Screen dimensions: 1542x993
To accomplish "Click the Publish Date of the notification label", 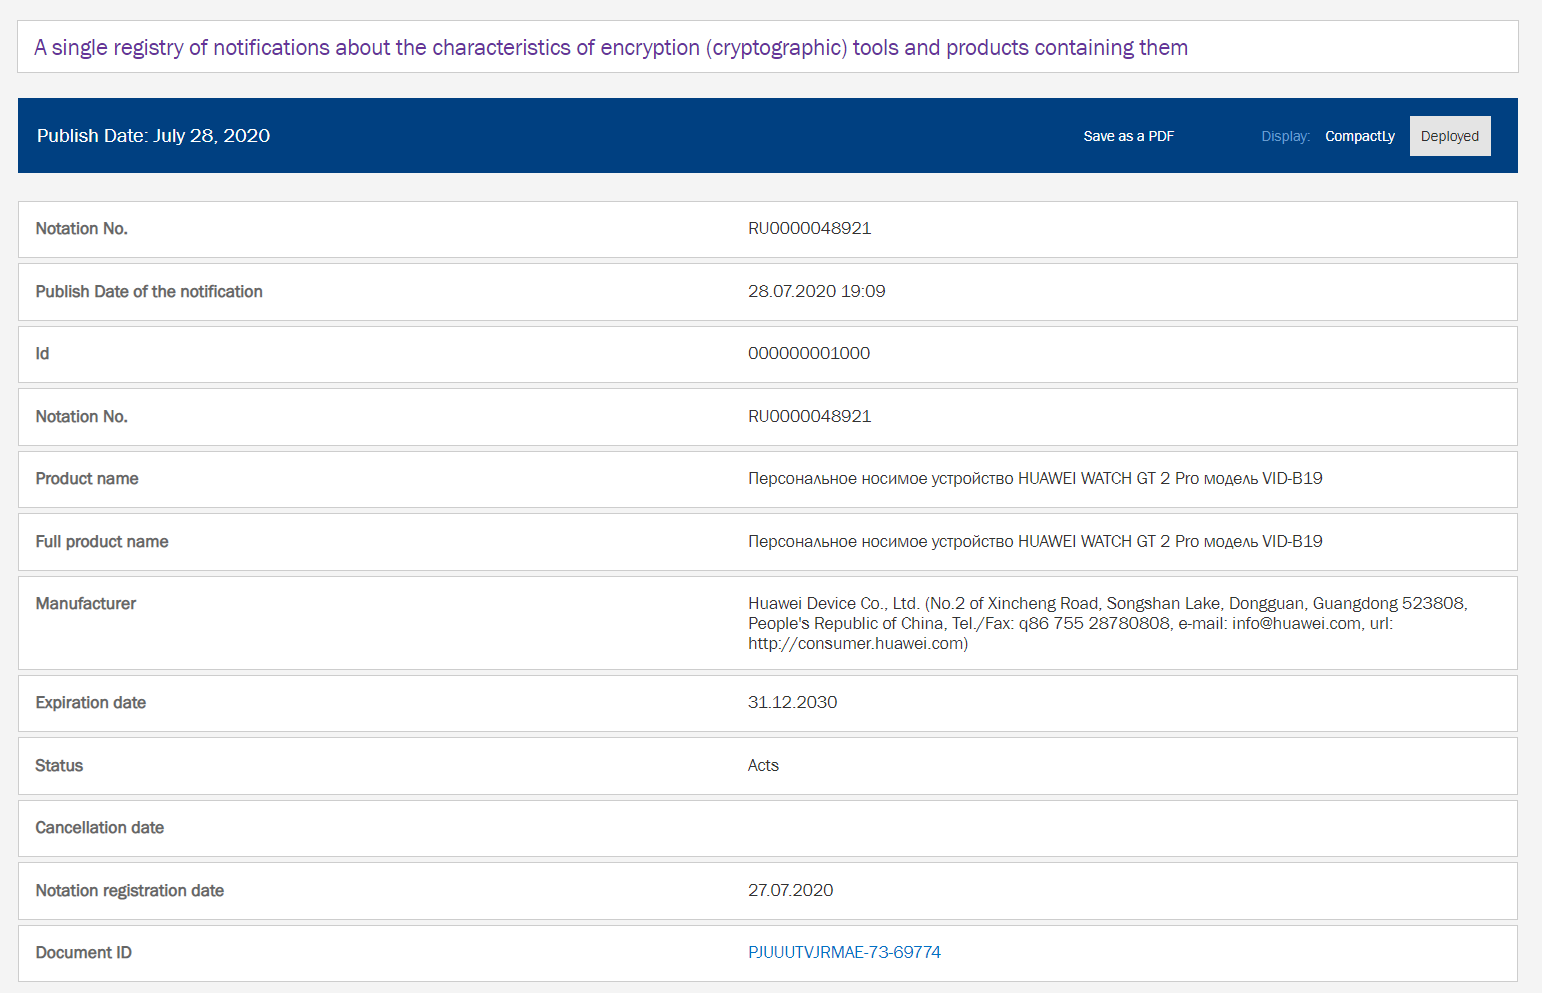I will click(149, 291).
